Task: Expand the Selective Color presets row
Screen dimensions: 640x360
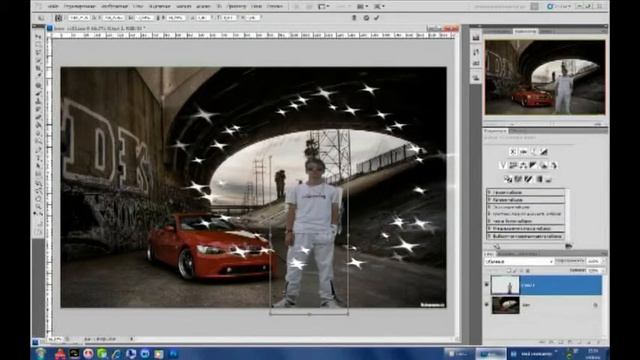Action: (526, 236)
